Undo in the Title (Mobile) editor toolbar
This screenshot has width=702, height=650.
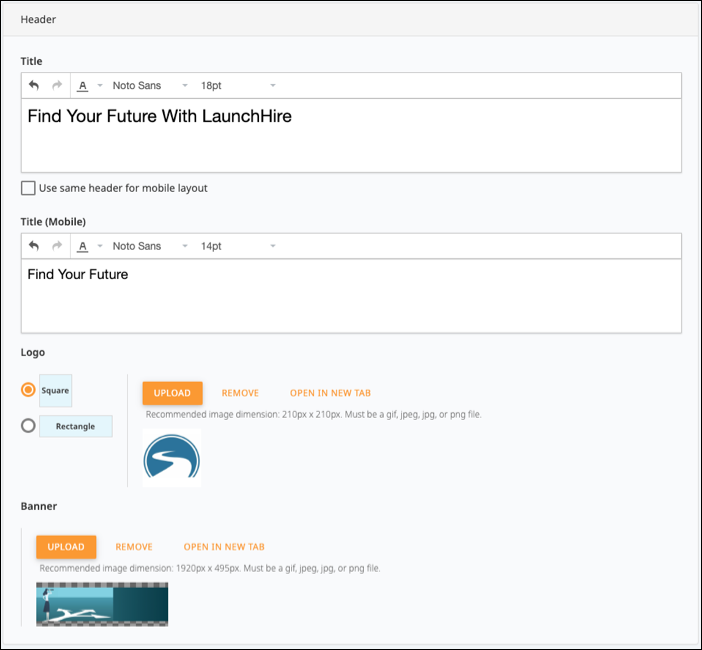[34, 246]
